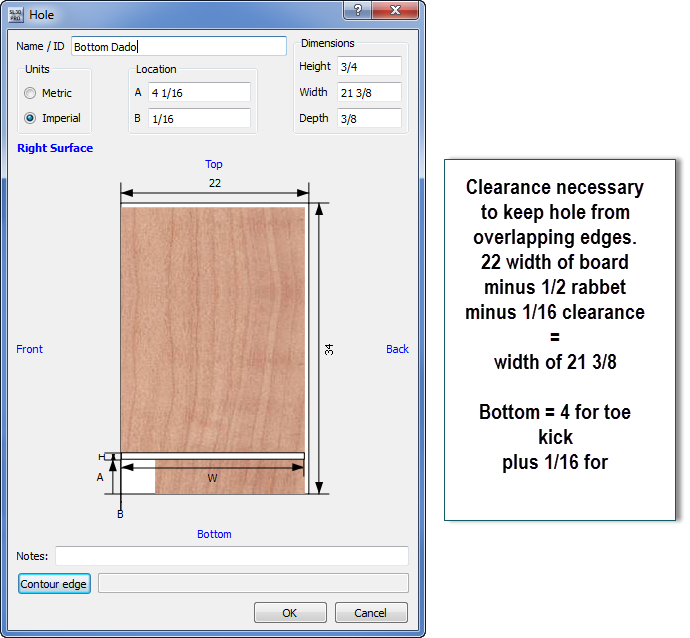690x638 pixels.
Task: Click the Cancel button
Action: [371, 612]
